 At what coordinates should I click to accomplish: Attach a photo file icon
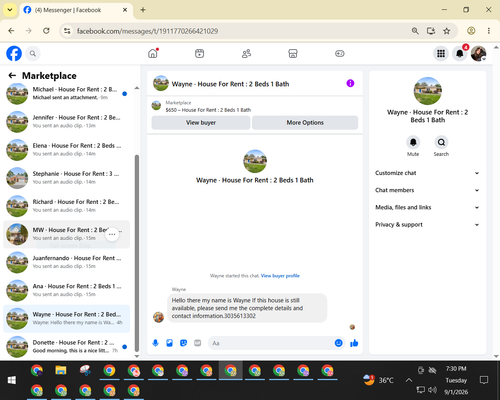[x=169, y=343]
